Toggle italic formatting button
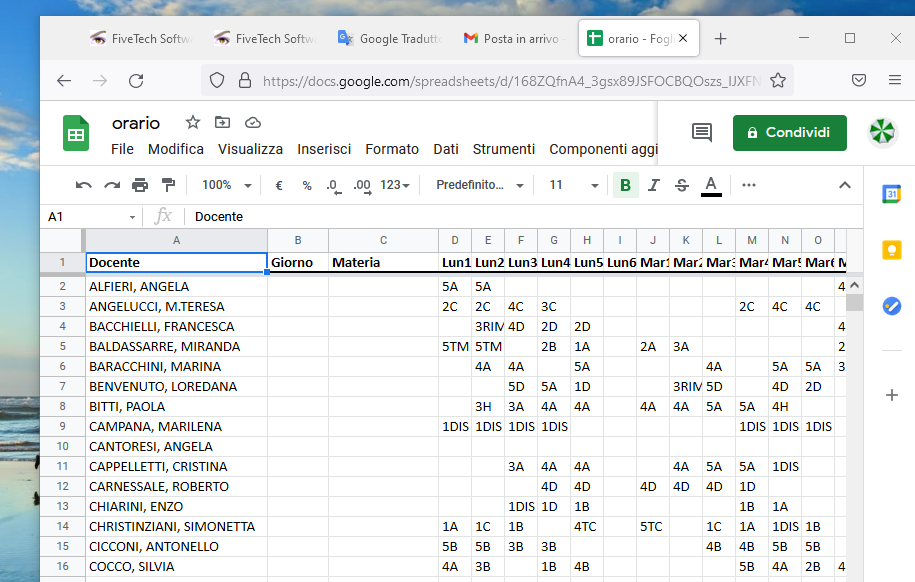915x582 pixels. pyautogui.click(x=654, y=186)
